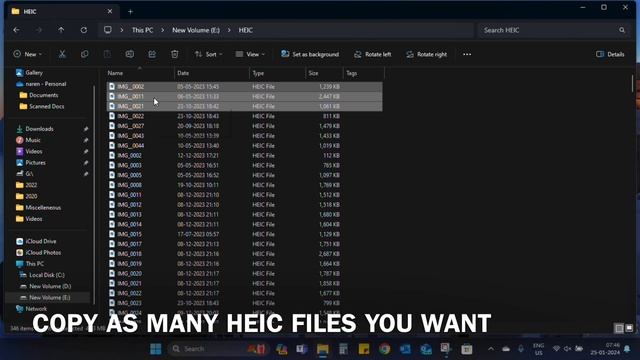Image resolution: width=640 pixels, height=360 pixels.
Task: Go back with the left arrow
Action: tap(16, 30)
